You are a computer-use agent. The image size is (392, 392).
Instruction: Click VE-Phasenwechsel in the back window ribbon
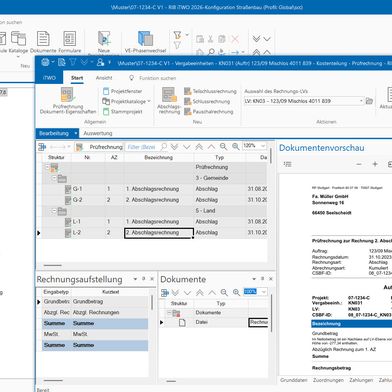145,42
